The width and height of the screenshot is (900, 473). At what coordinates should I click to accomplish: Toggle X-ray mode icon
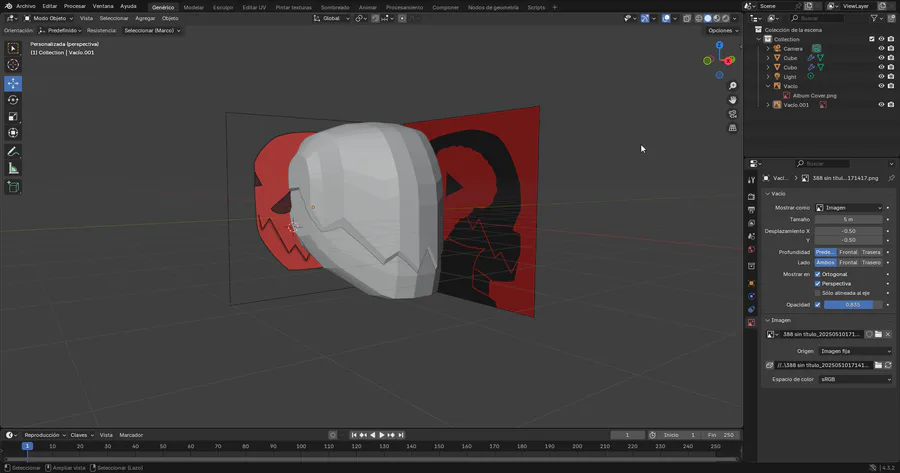(x=686, y=18)
